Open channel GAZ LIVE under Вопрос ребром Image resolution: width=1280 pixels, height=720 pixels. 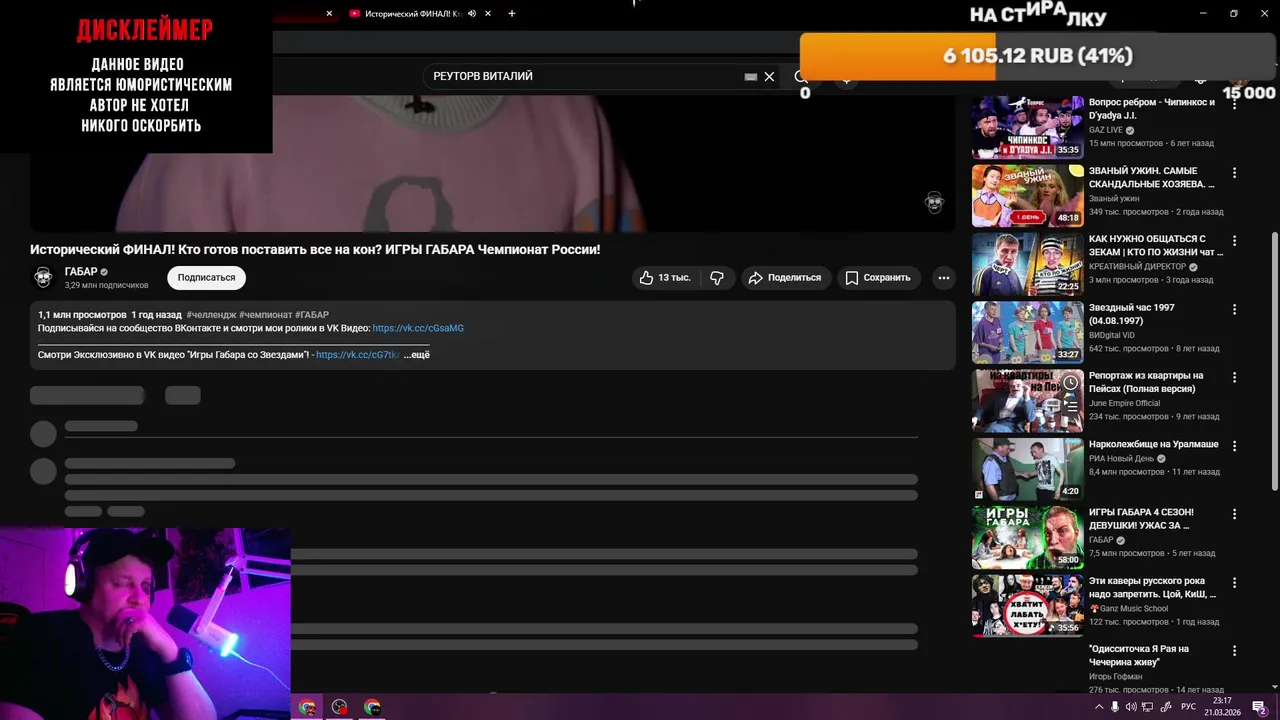coord(1106,130)
